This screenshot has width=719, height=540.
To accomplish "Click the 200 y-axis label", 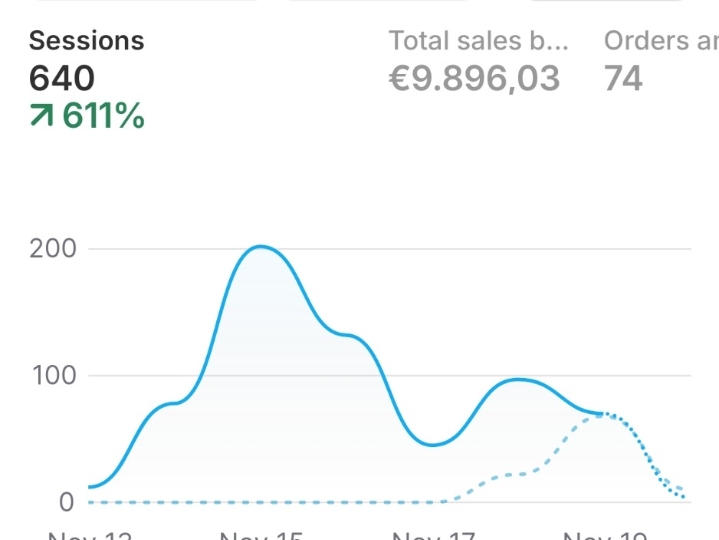I will pos(53,249).
